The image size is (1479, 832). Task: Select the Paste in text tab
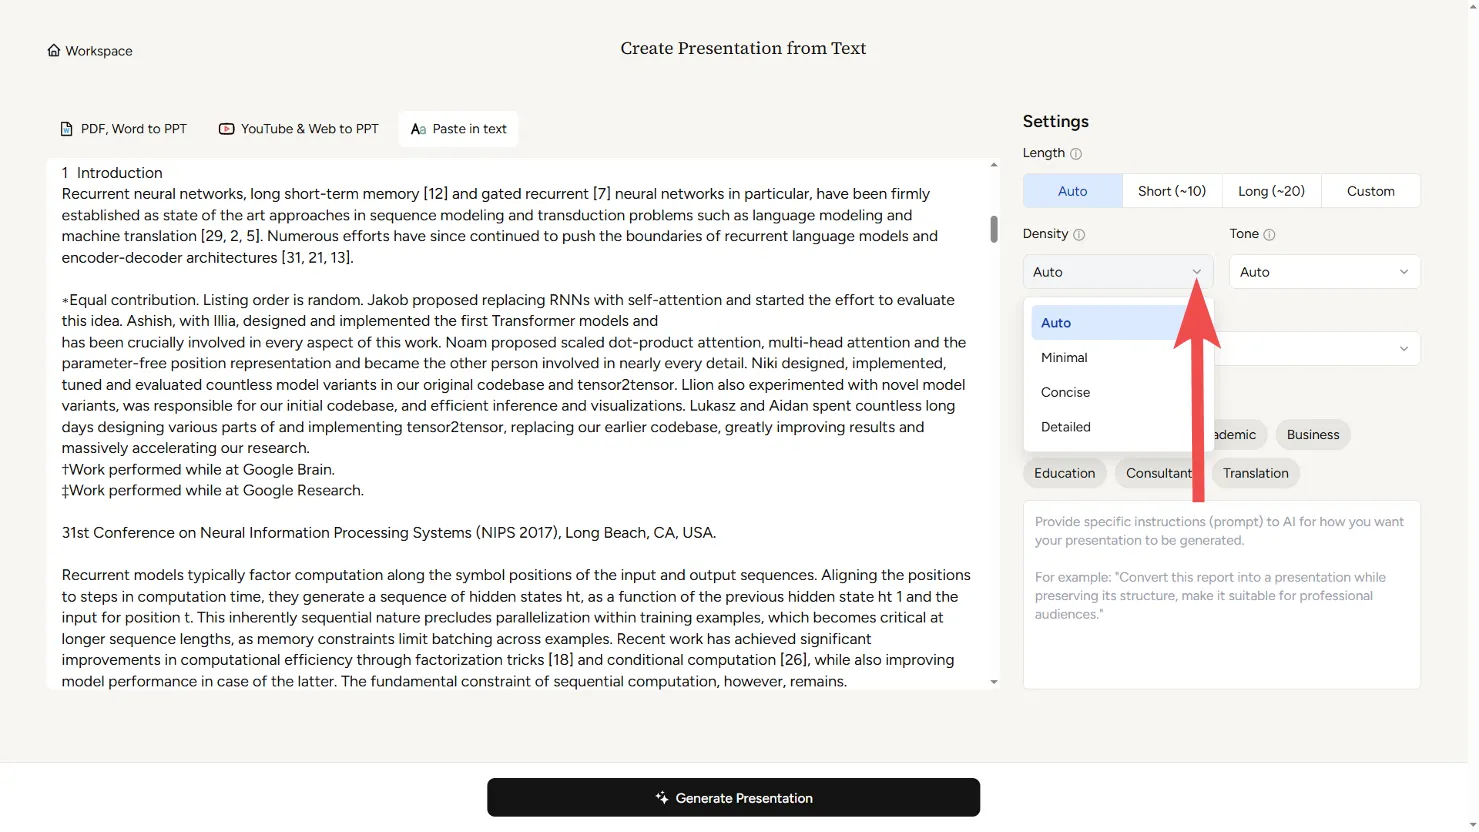[x=459, y=129]
